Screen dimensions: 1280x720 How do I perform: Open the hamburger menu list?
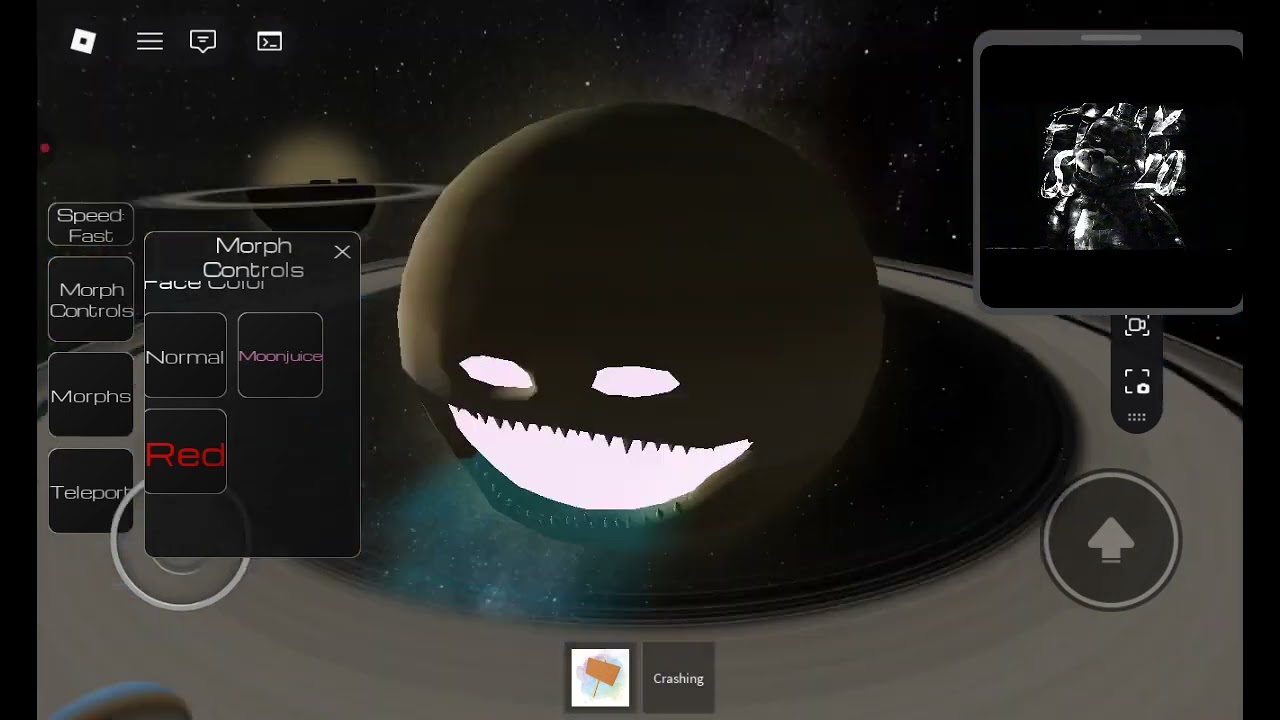pyautogui.click(x=150, y=41)
